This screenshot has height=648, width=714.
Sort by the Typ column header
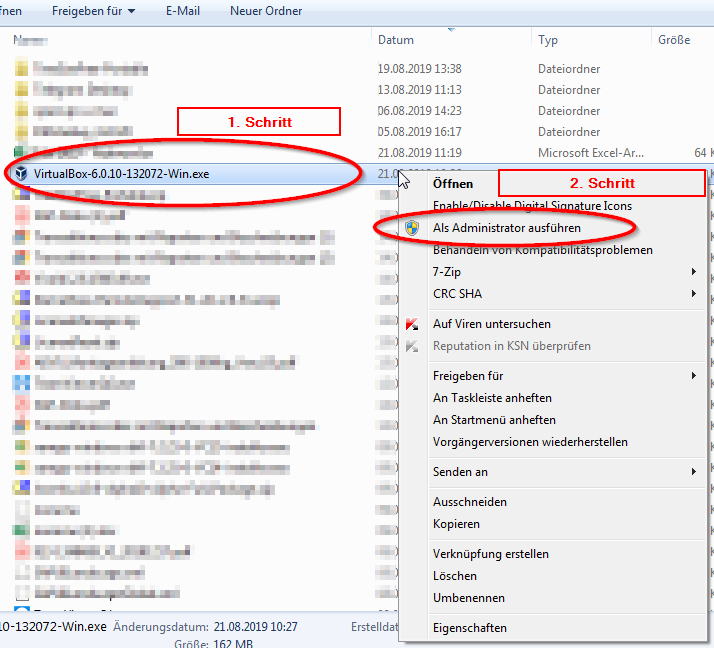548,41
